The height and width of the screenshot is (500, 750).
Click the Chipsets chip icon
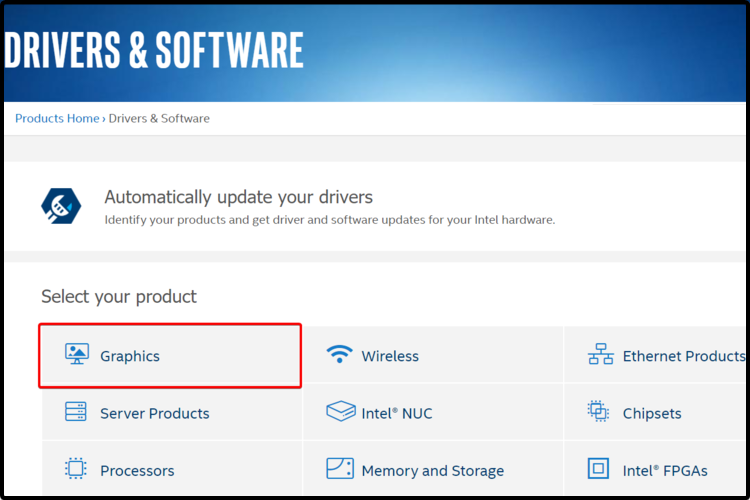point(598,411)
